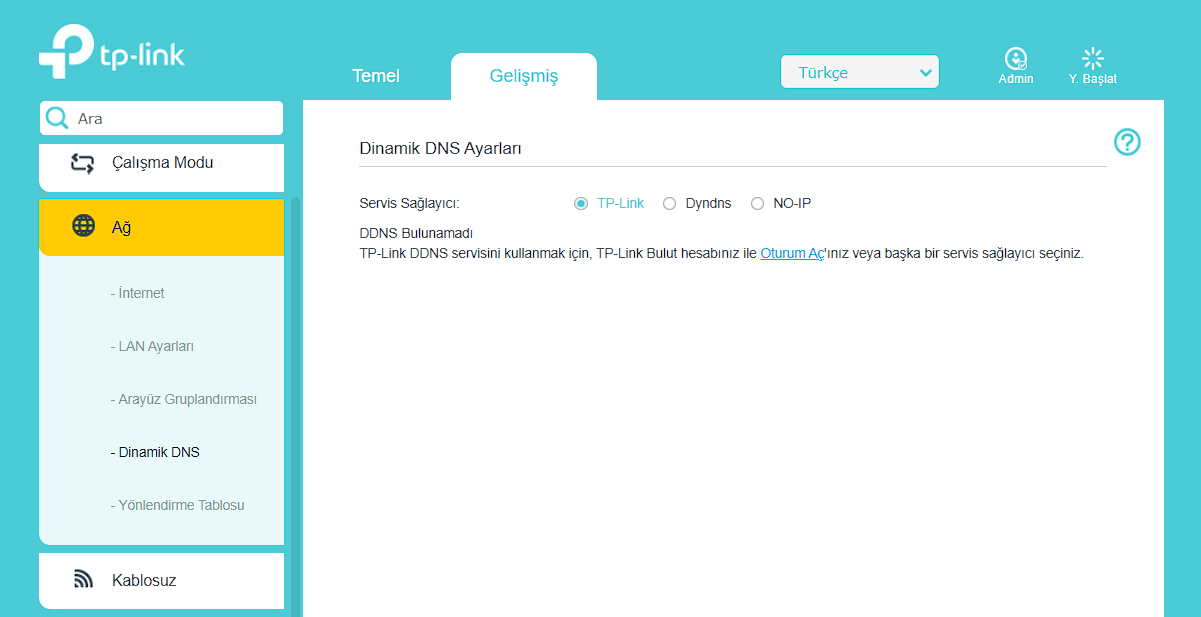Screen dimensions: 1201x617
Task: Click the Kablosuz wireless signal icon
Action: coord(84,580)
